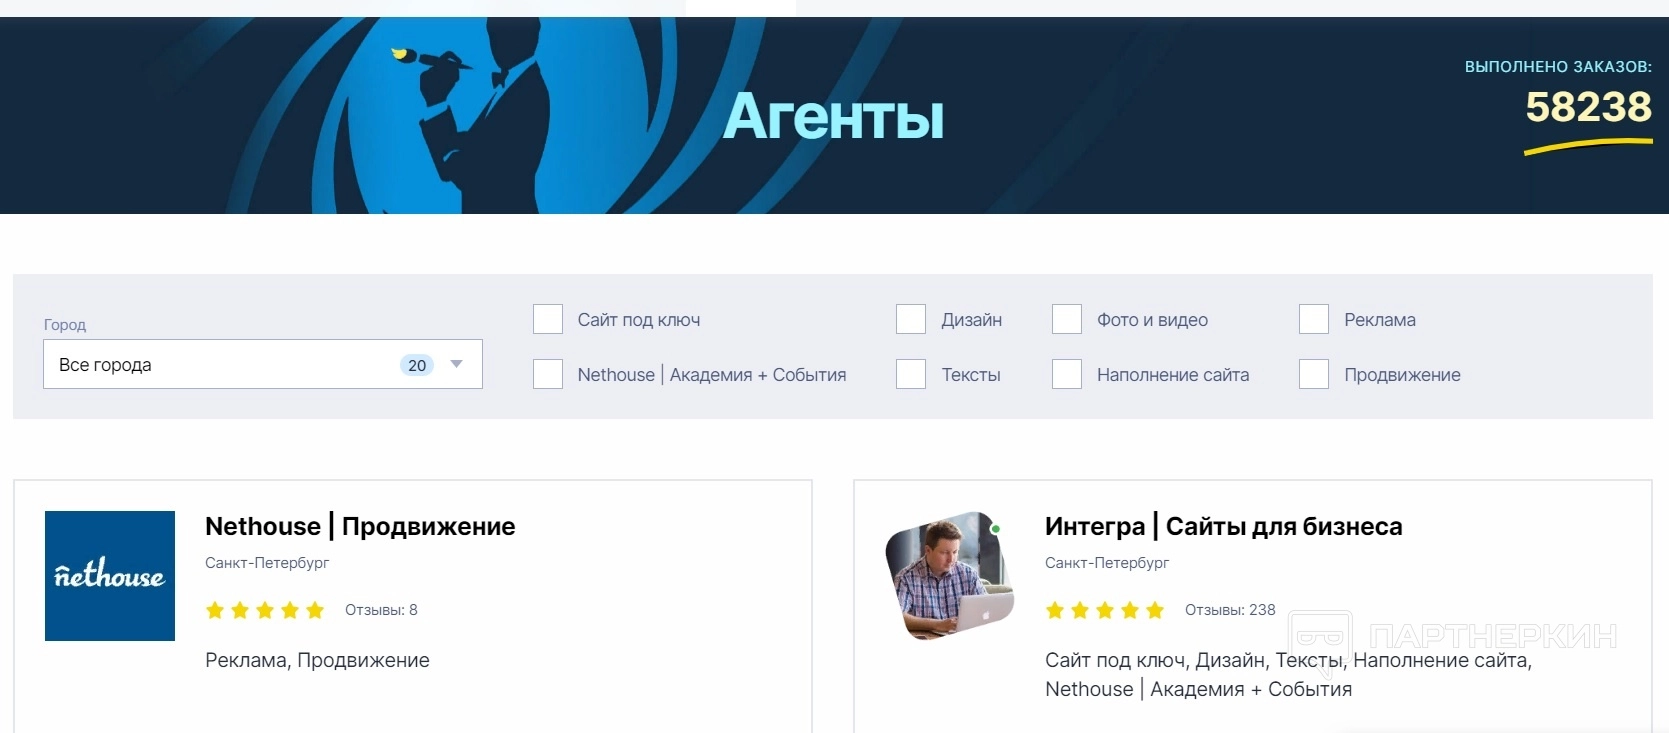Image resolution: width=1669 pixels, height=733 pixels.
Task: View reviews "Отзывы: 238" for Интегра
Action: click(1230, 610)
